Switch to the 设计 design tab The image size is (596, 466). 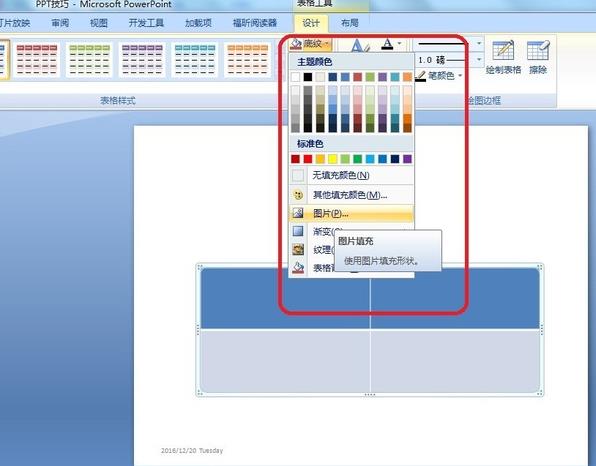311,23
